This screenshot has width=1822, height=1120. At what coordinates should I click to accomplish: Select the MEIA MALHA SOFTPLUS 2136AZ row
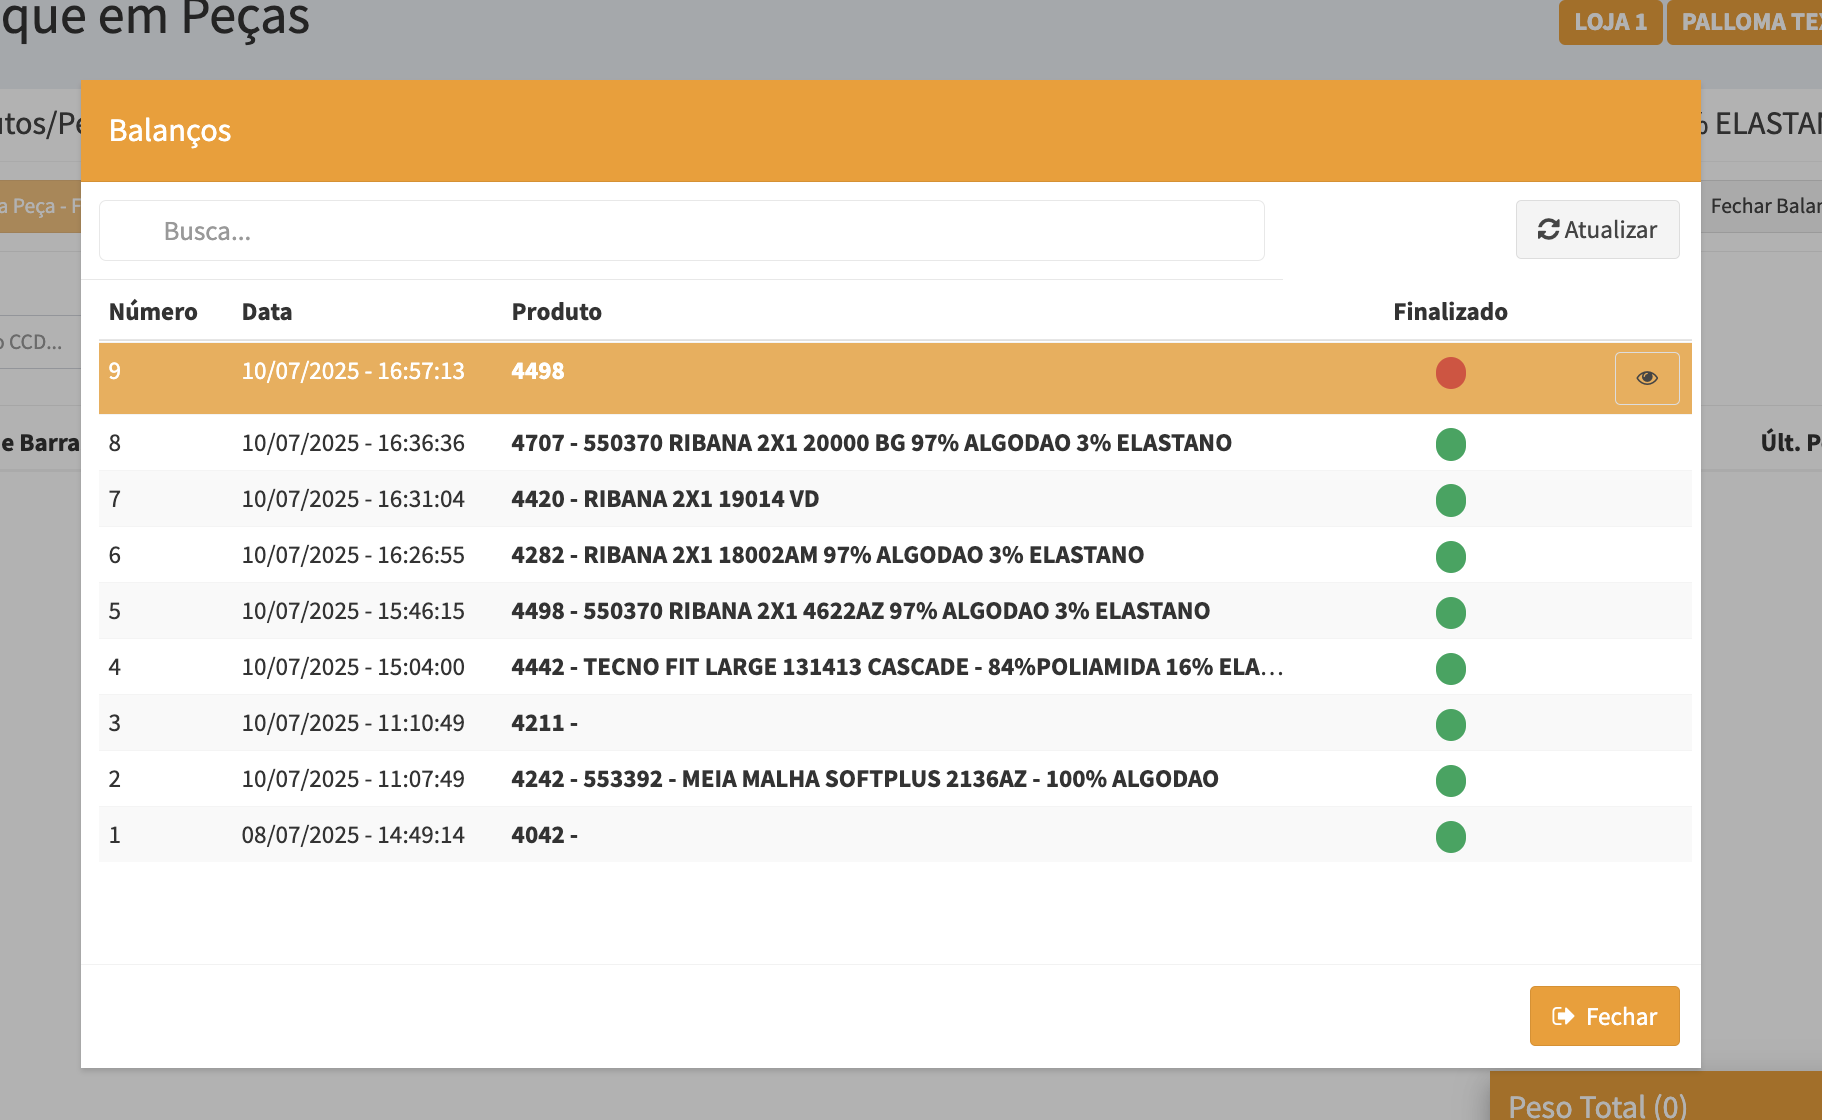(x=864, y=779)
